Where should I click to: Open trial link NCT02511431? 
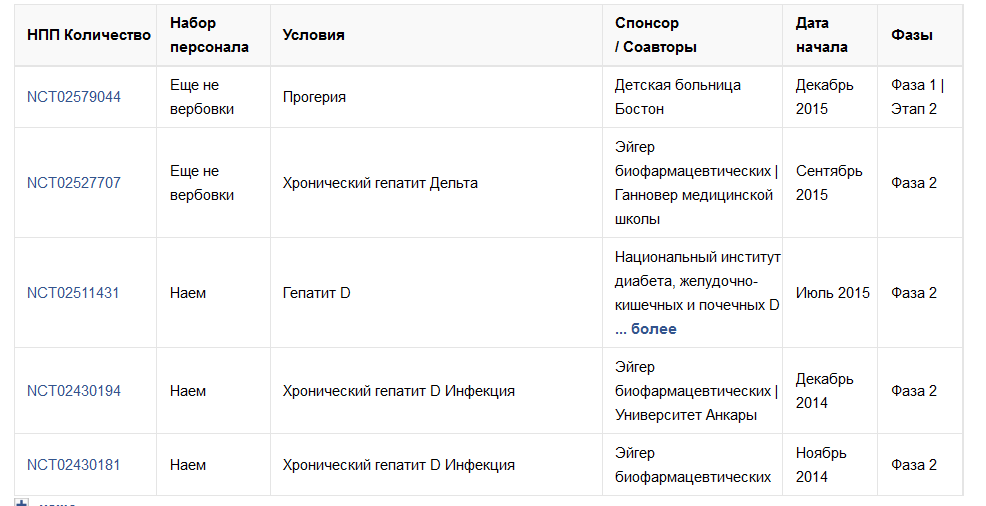click(73, 293)
